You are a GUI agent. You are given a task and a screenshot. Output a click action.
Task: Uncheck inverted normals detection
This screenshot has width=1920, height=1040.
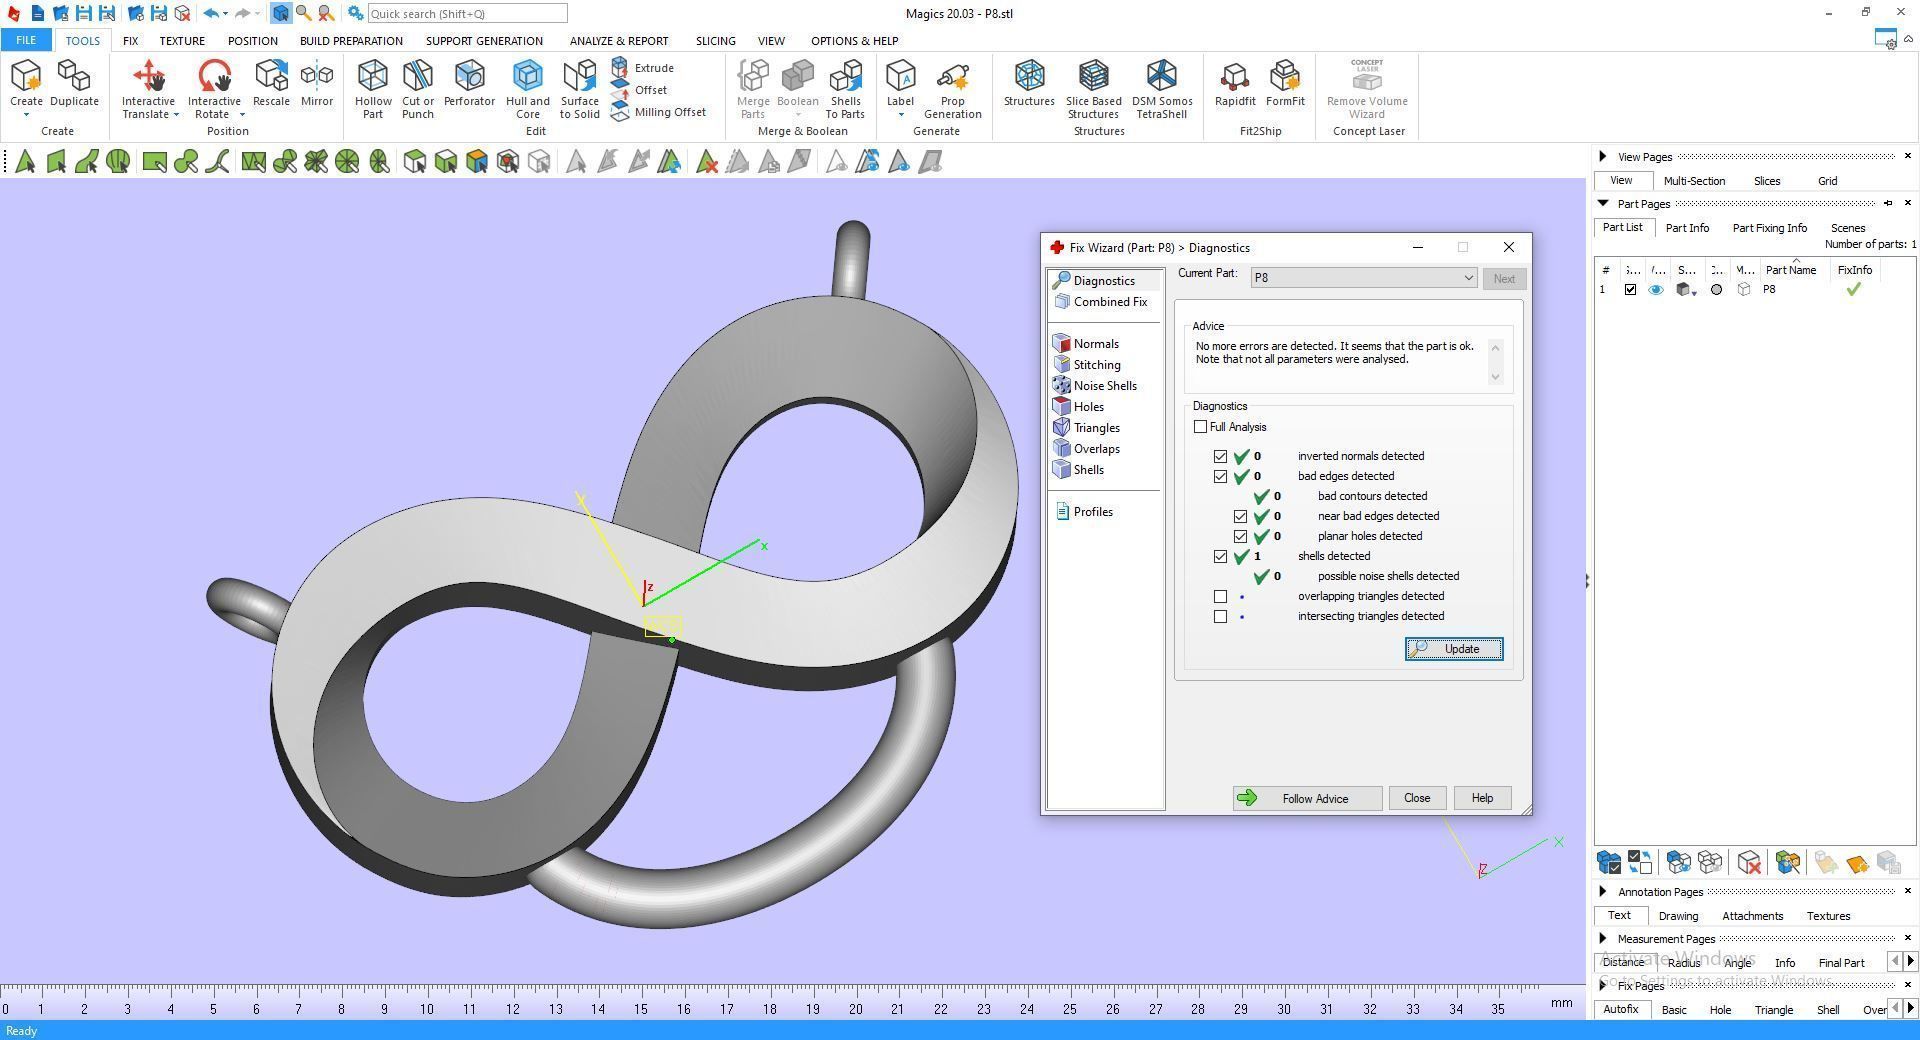click(1220, 456)
